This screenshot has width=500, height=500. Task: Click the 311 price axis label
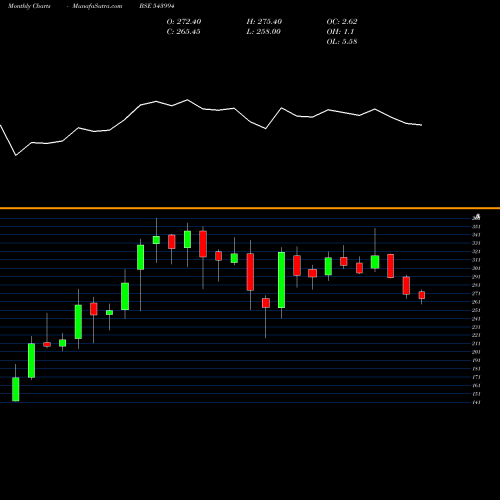(x=476, y=260)
